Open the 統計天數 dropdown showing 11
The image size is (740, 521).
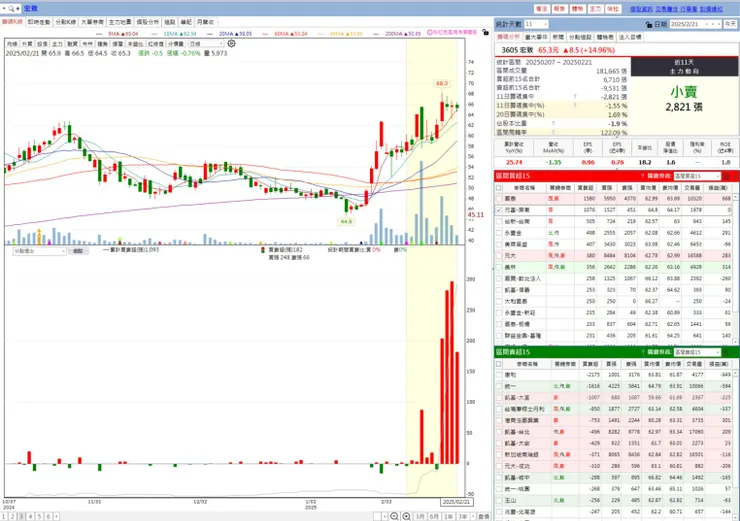point(536,24)
